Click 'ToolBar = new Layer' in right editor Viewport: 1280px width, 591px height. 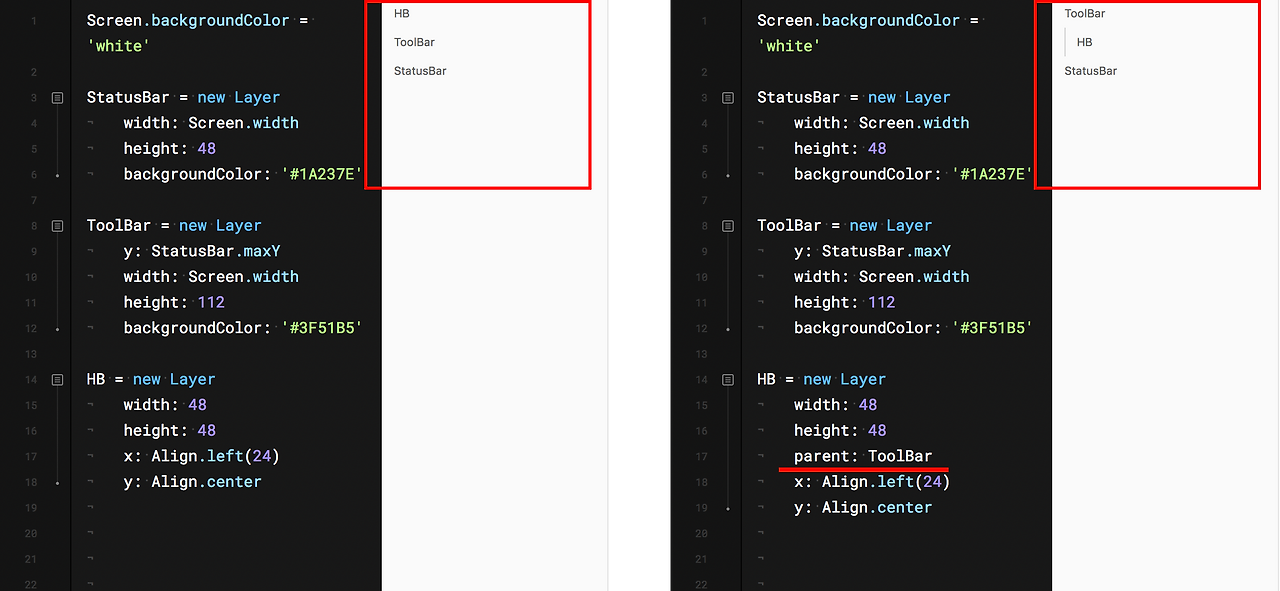coord(845,225)
